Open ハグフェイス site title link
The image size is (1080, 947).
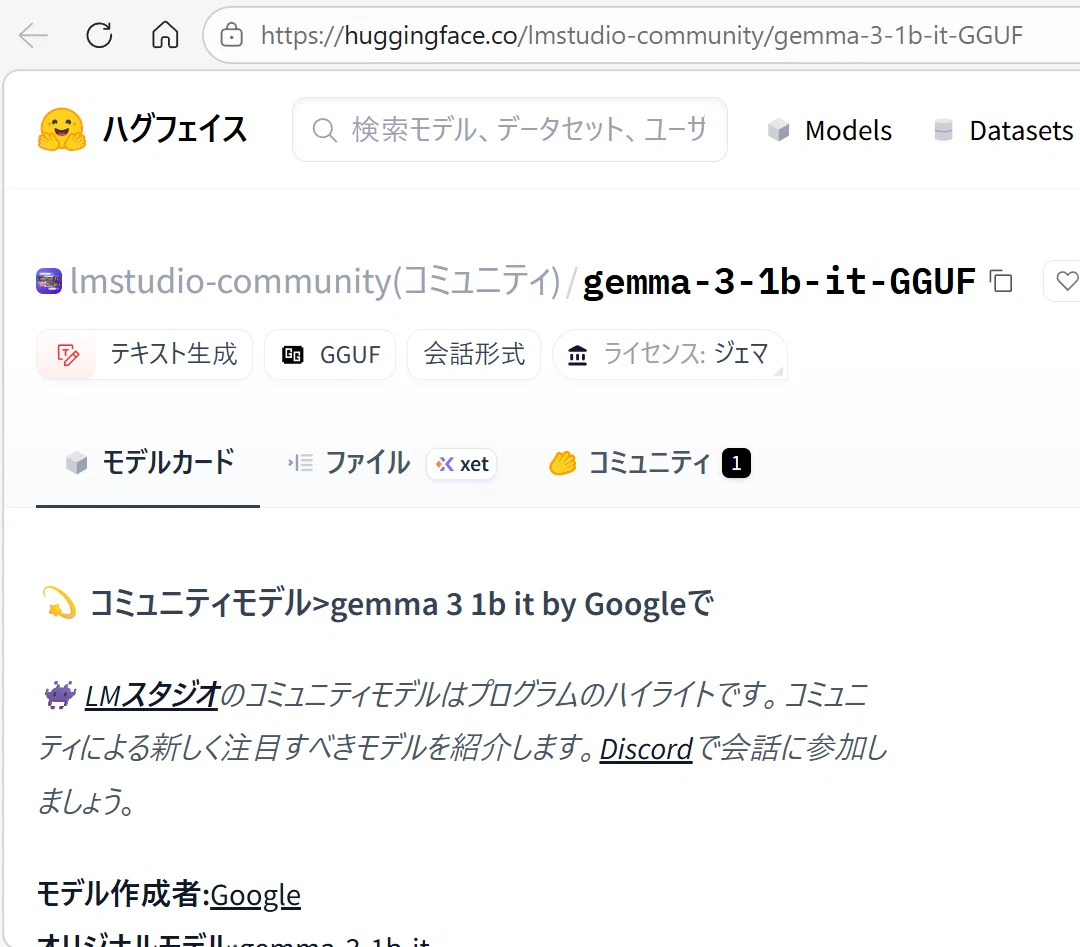click(x=174, y=129)
